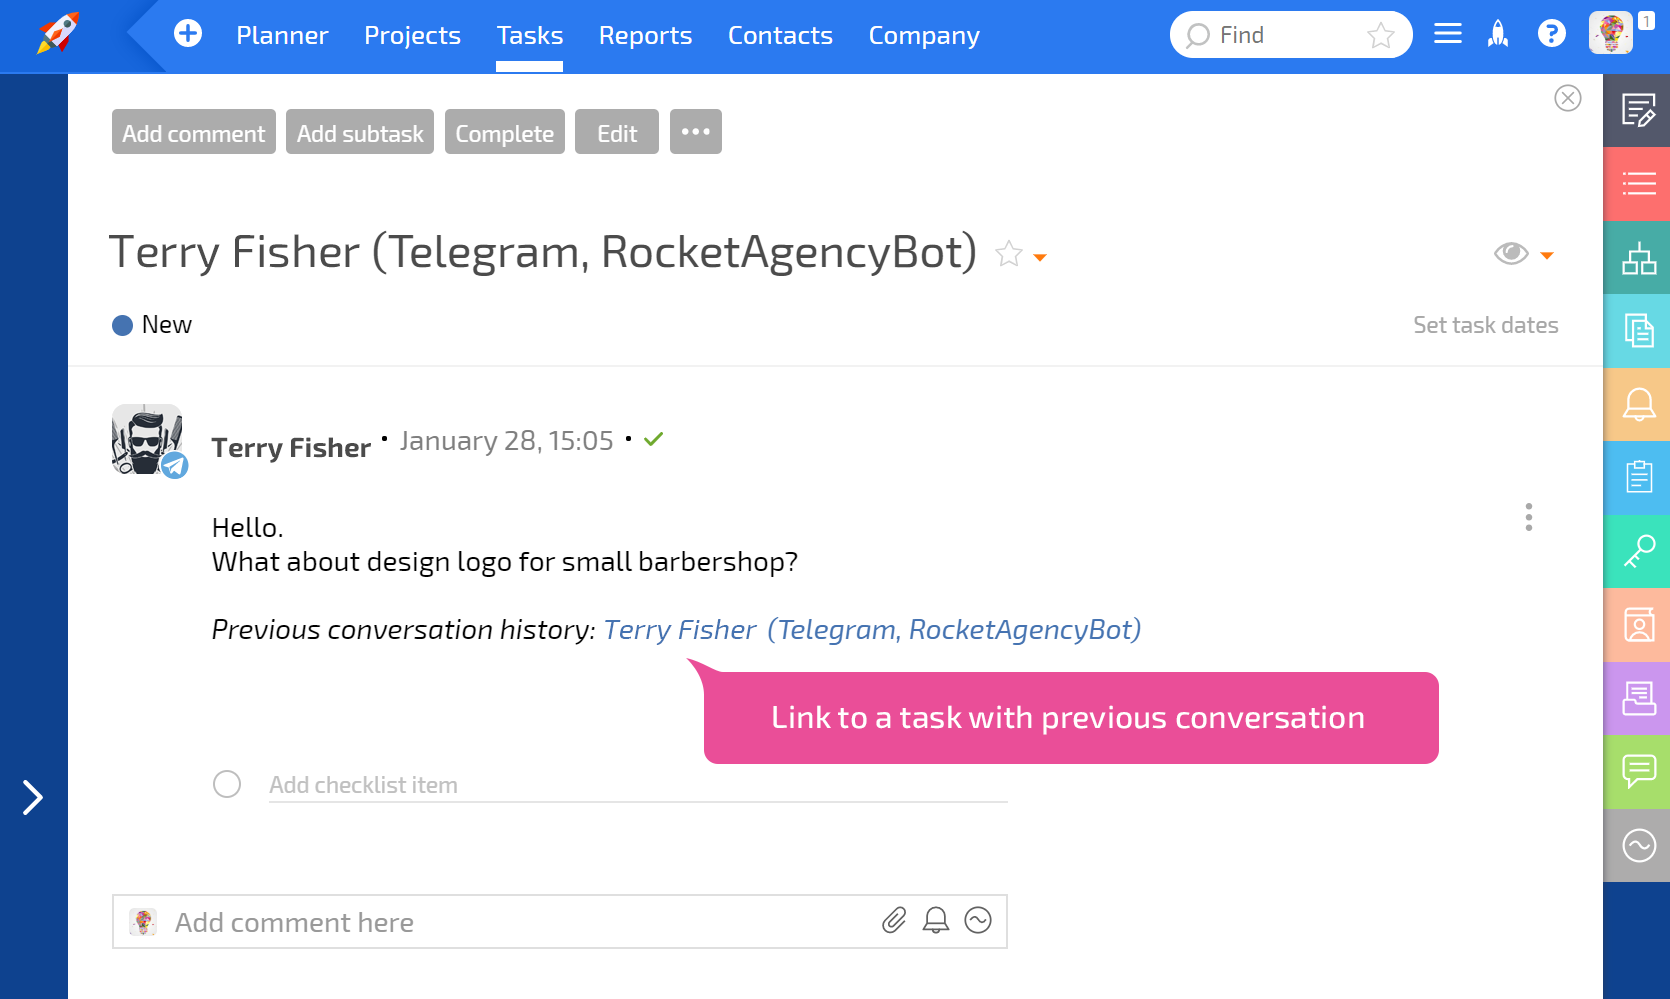Click the paperclip attach file icon
Screen dimensions: 1670x999
tap(894, 920)
